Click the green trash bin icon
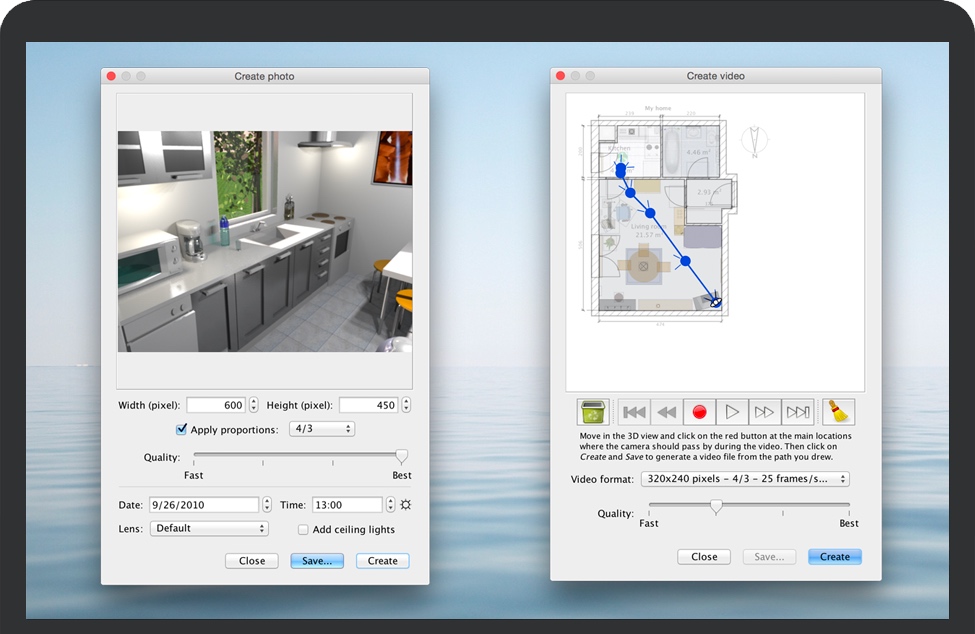Viewport: 975px width, 634px height. 592,412
